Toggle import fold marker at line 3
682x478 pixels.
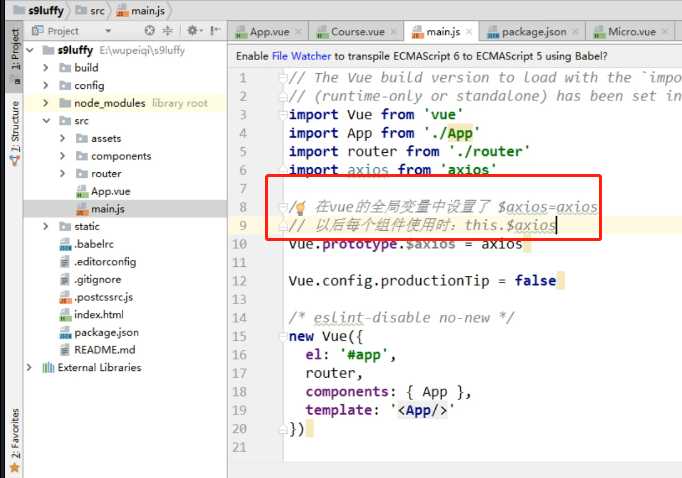[283, 114]
